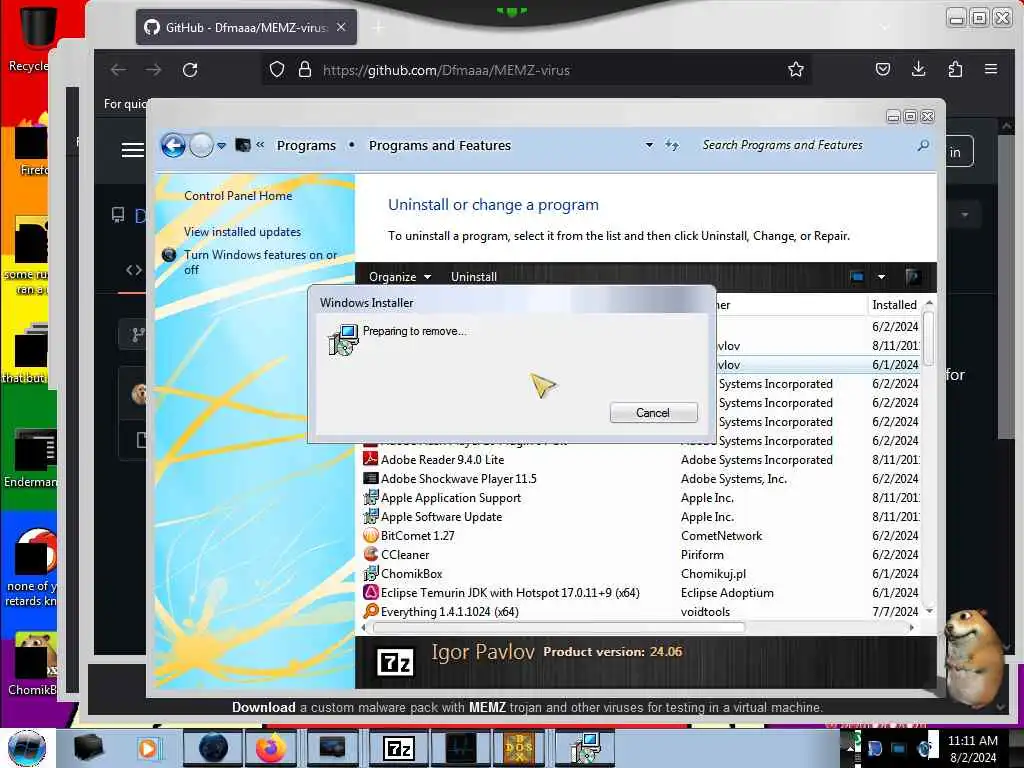Select Apple Software Update entry
The width and height of the screenshot is (1024, 768).
[x=441, y=517]
